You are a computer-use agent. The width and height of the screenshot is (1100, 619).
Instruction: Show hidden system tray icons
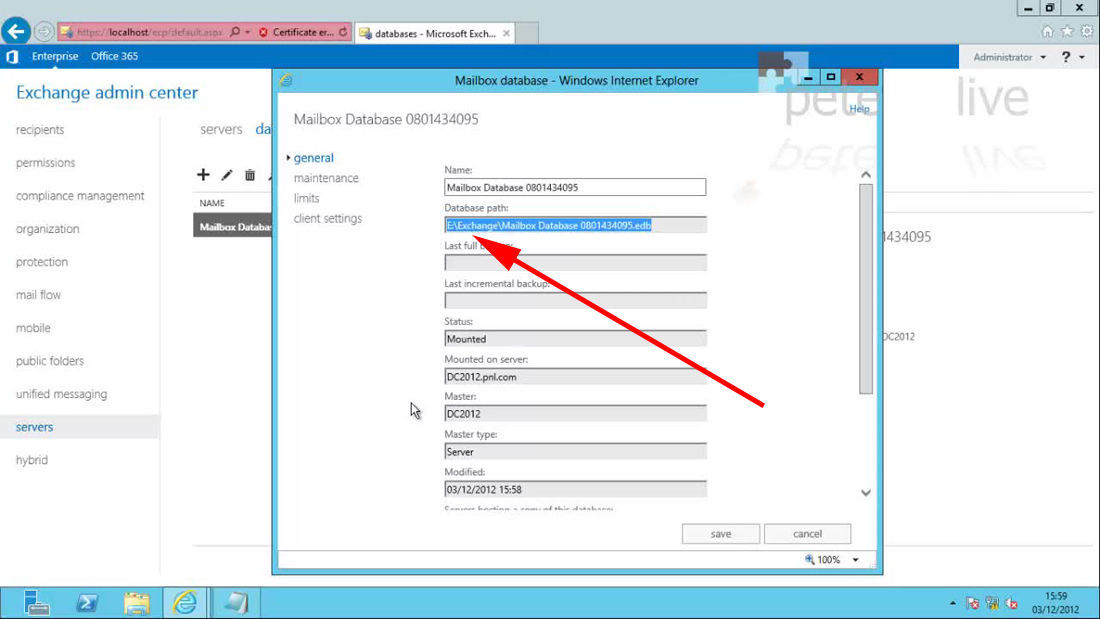point(952,603)
